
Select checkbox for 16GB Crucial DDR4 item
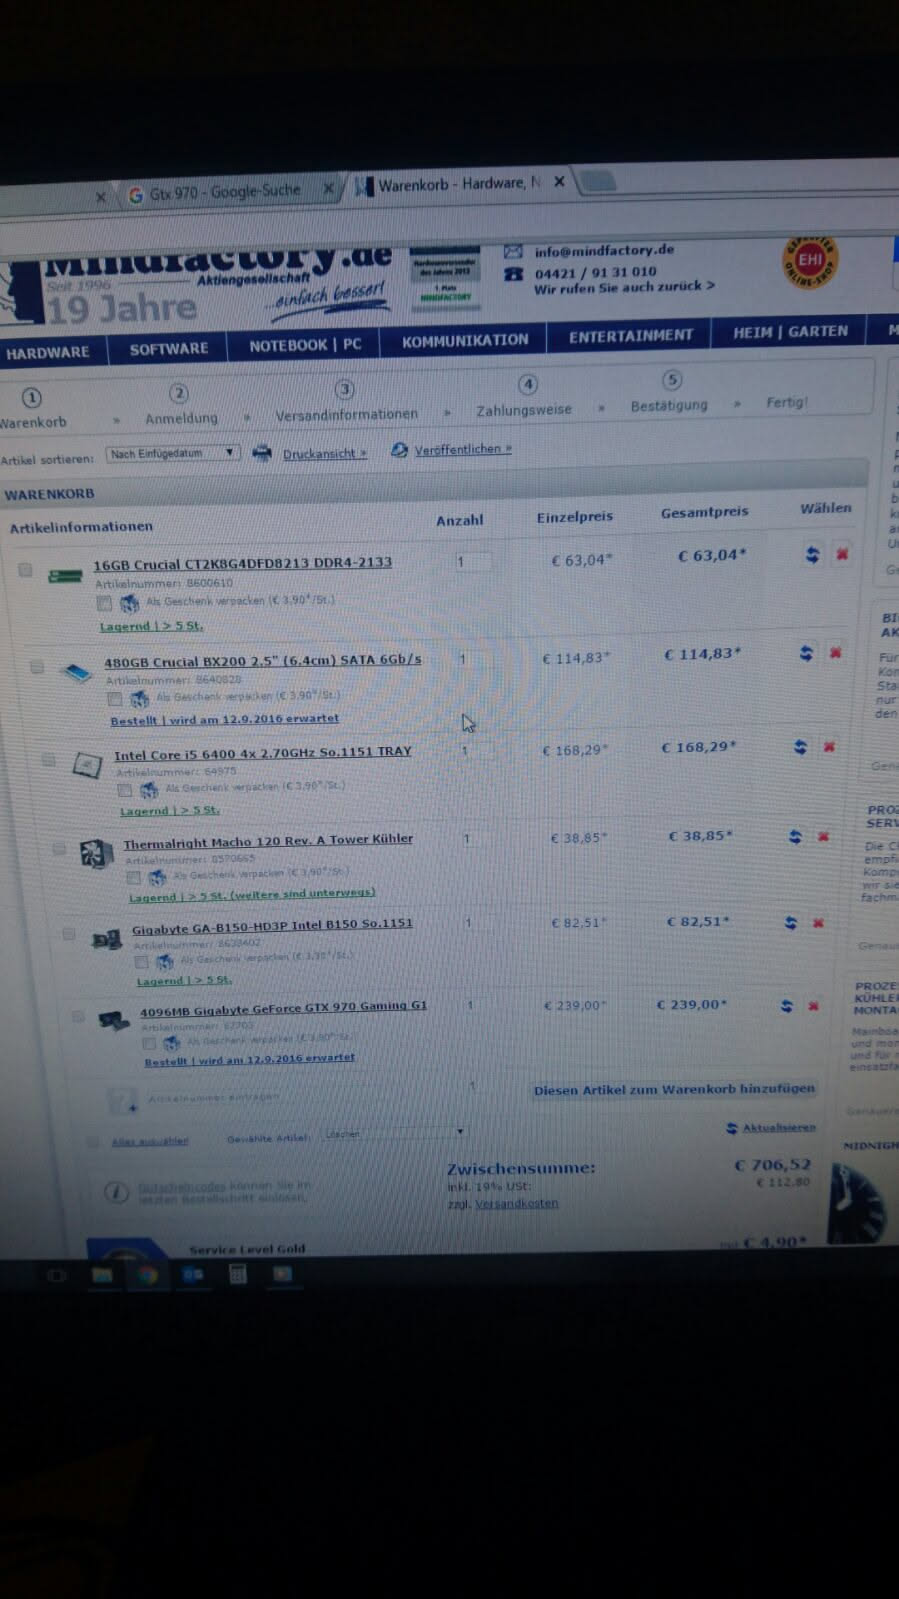click(25, 570)
